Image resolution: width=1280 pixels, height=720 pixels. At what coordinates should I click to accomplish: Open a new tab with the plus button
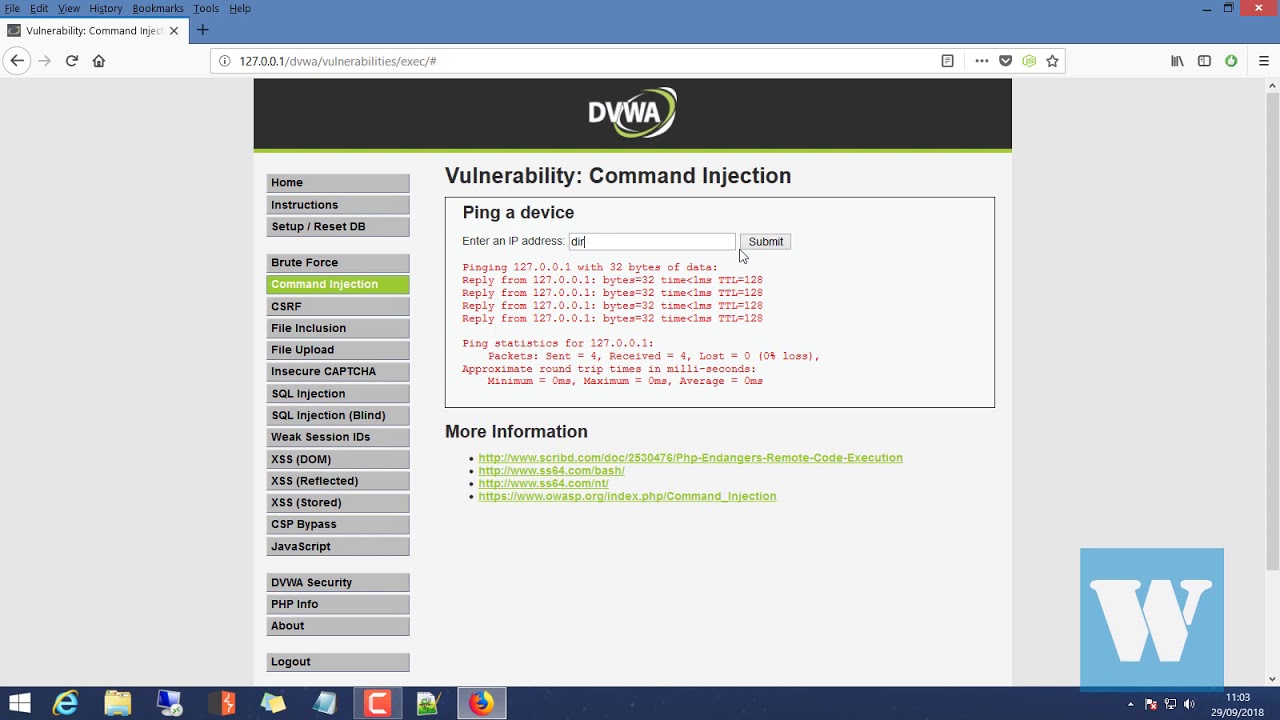202,30
